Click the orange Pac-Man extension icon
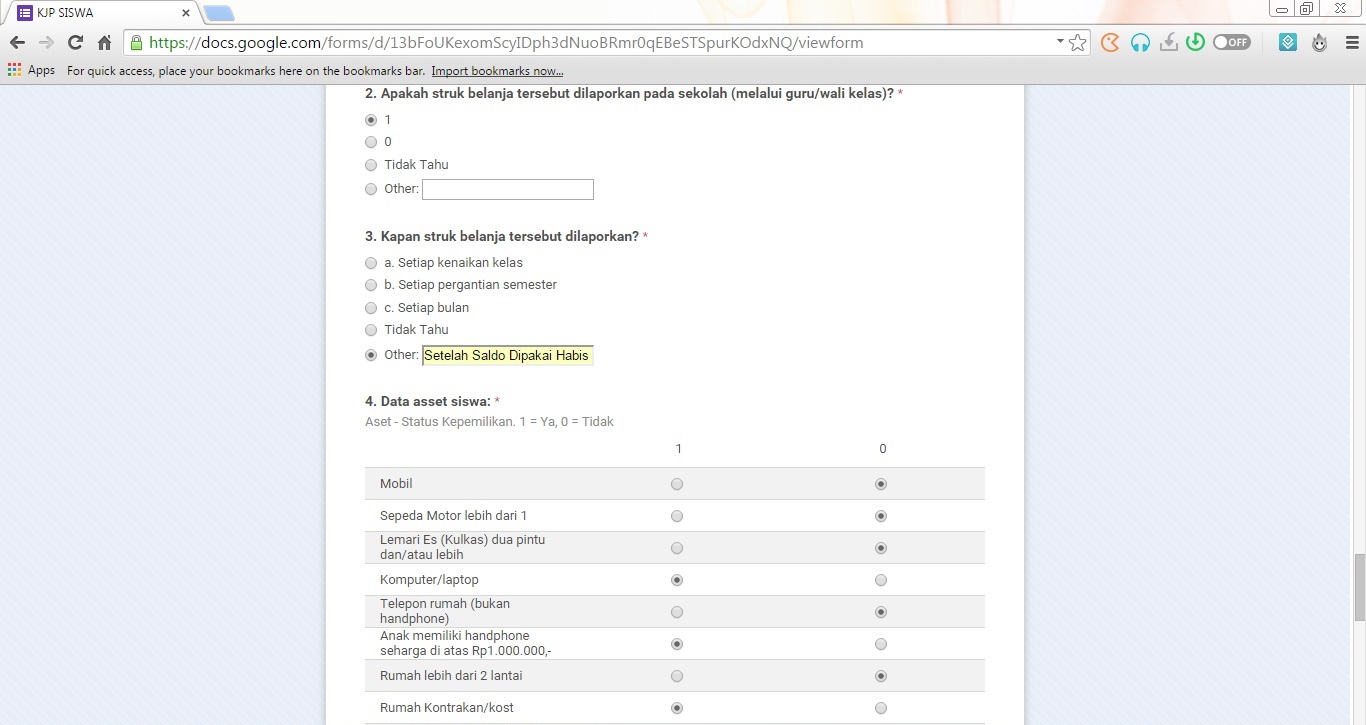Image resolution: width=1366 pixels, height=725 pixels. [1110, 43]
